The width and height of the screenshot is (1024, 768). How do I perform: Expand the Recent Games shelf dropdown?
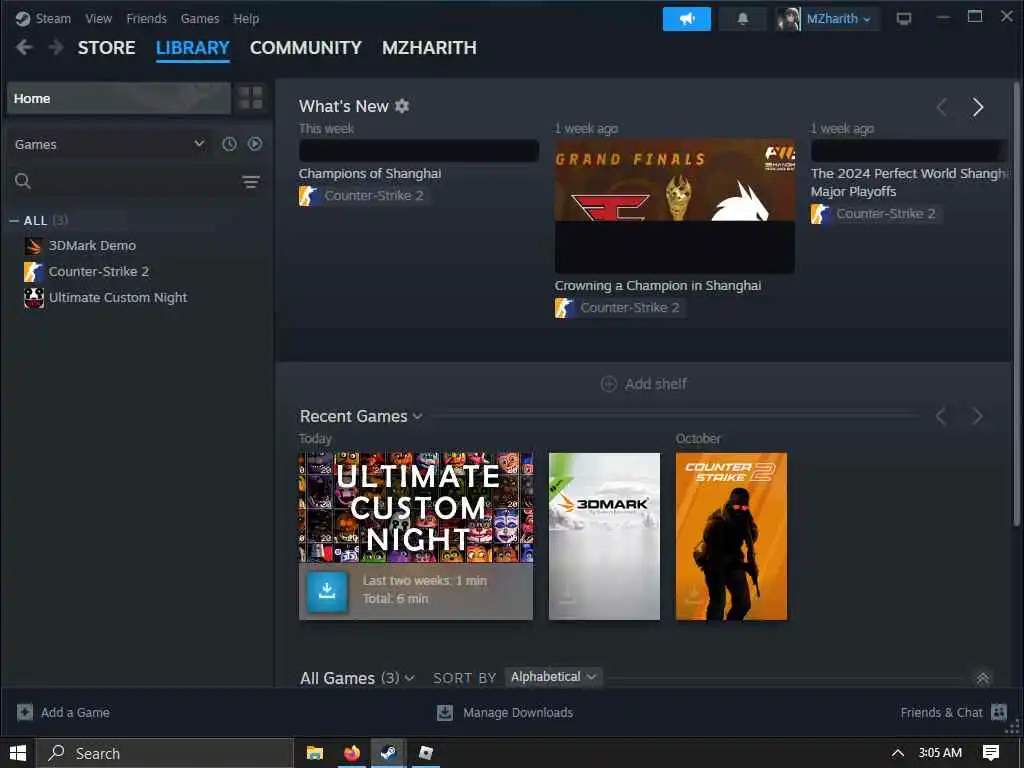click(418, 417)
